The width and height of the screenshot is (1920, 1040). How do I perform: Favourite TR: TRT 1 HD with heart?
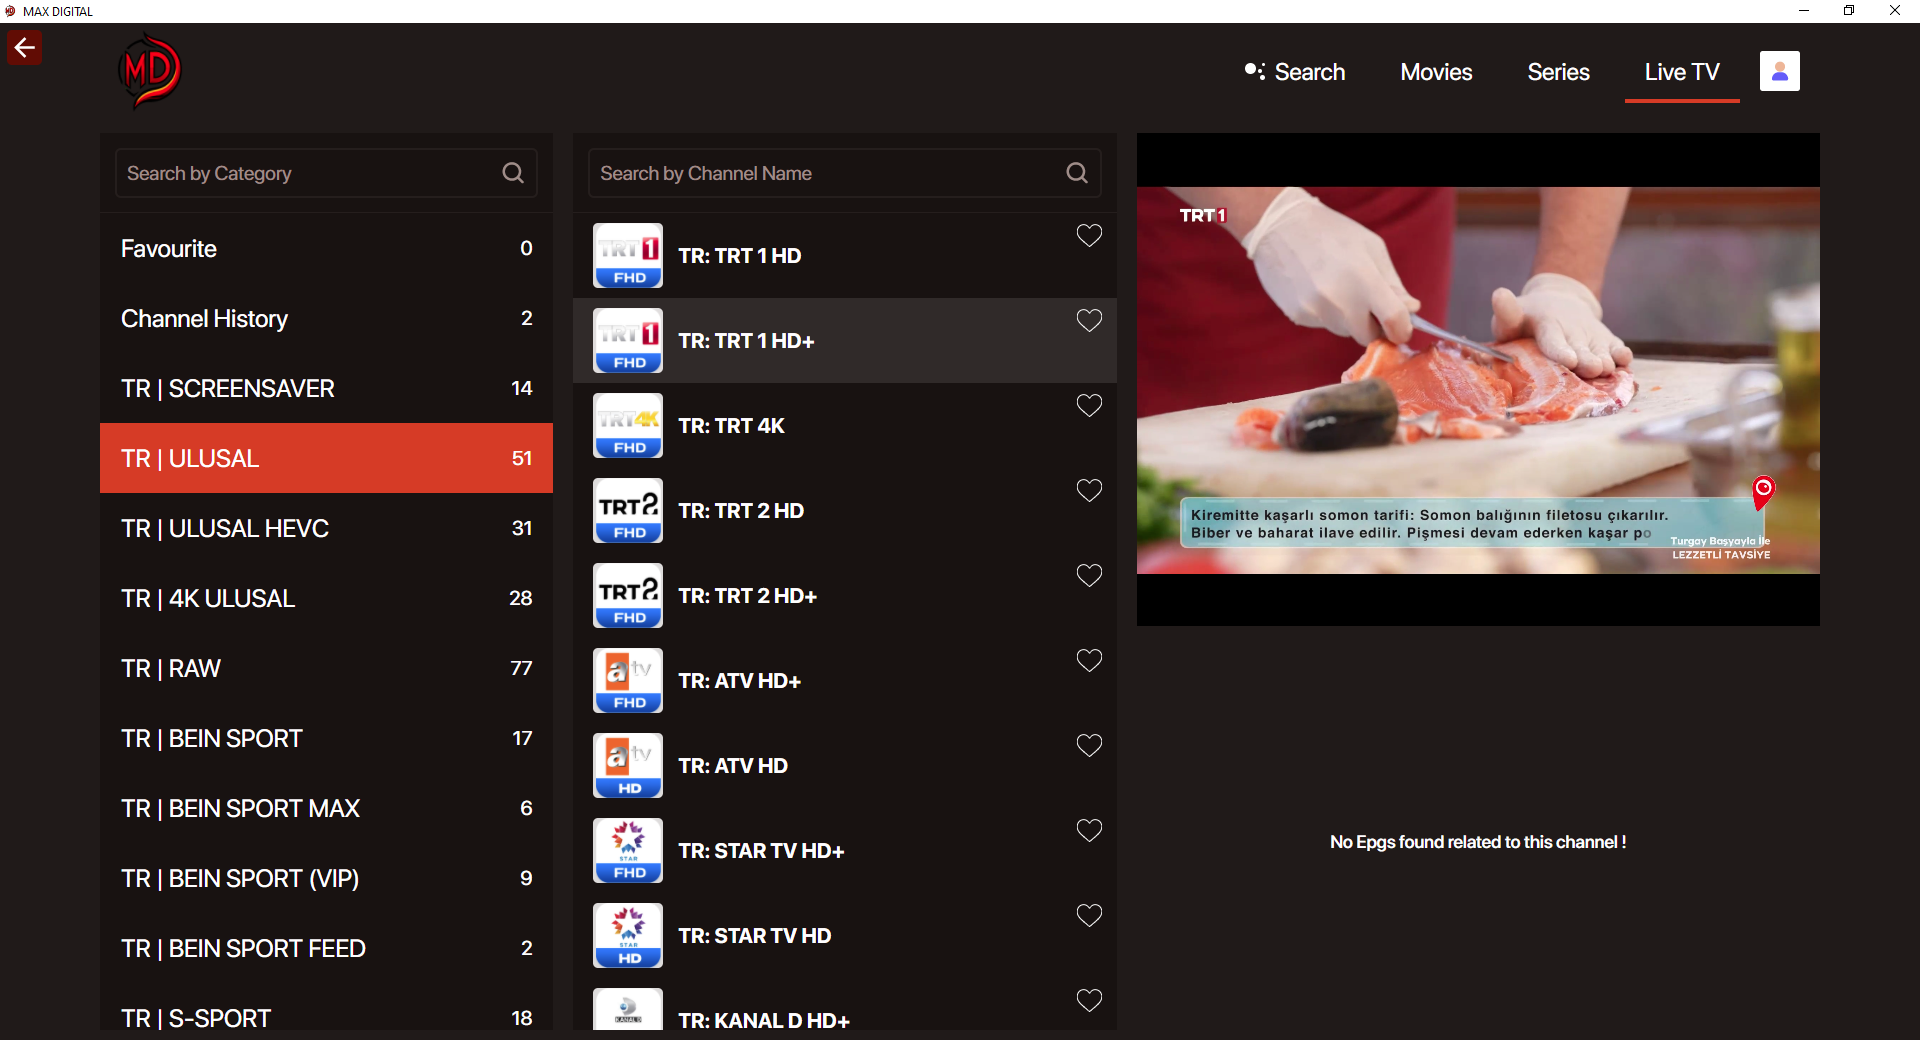click(1089, 236)
